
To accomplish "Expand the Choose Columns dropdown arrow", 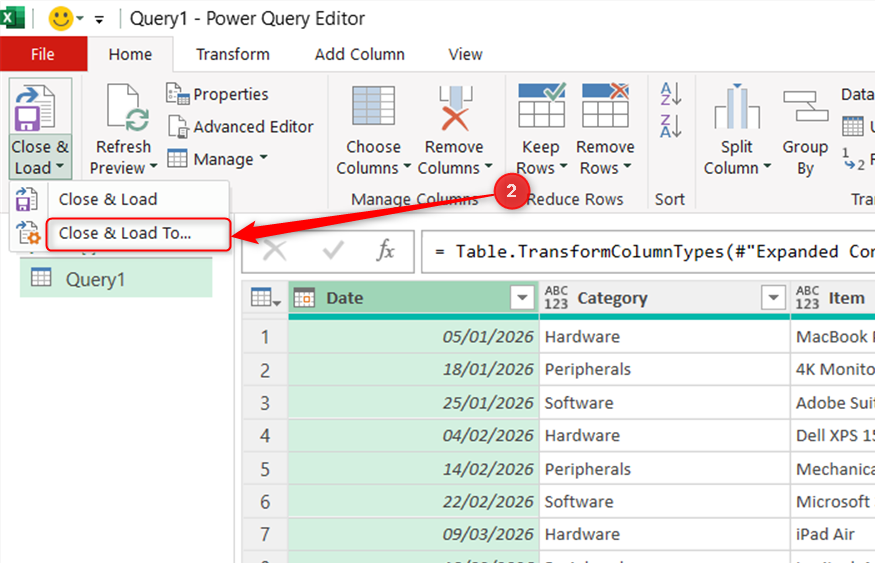I will [407, 166].
